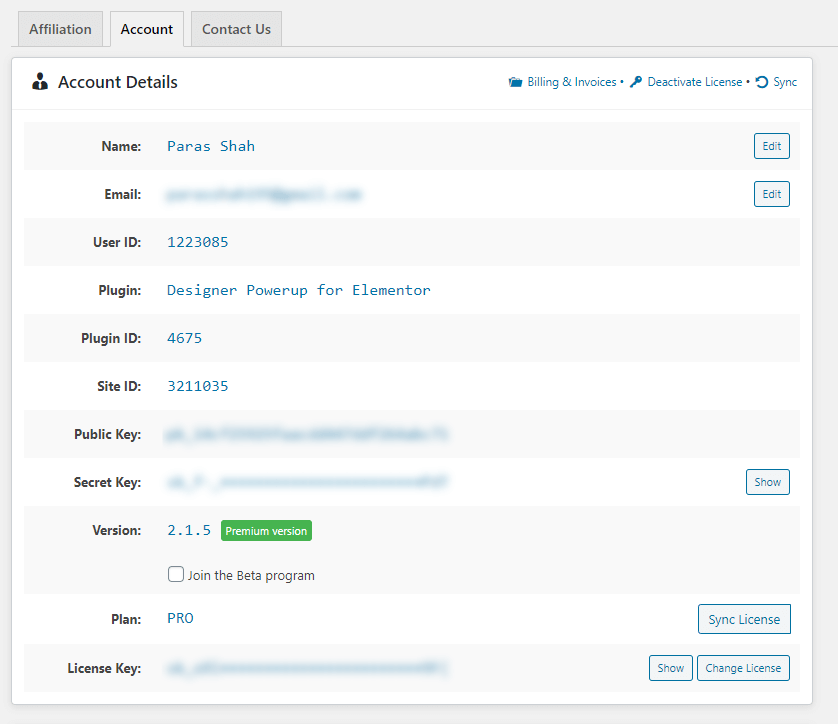Screen dimensions: 838x724
Task: Click the blurred Email value
Action: pos(264,194)
